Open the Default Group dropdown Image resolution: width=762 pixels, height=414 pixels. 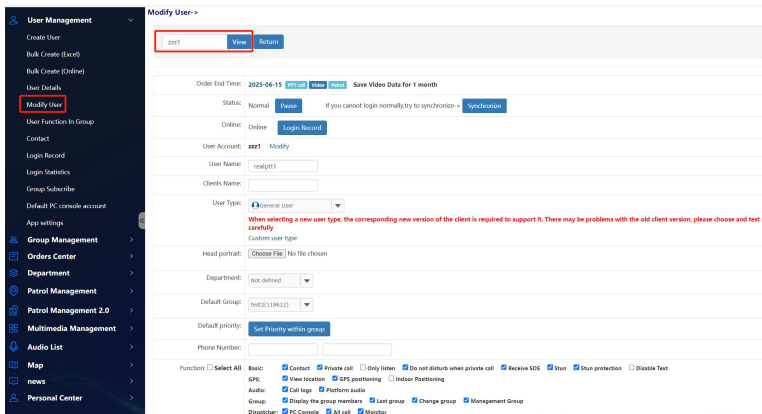[306, 305]
